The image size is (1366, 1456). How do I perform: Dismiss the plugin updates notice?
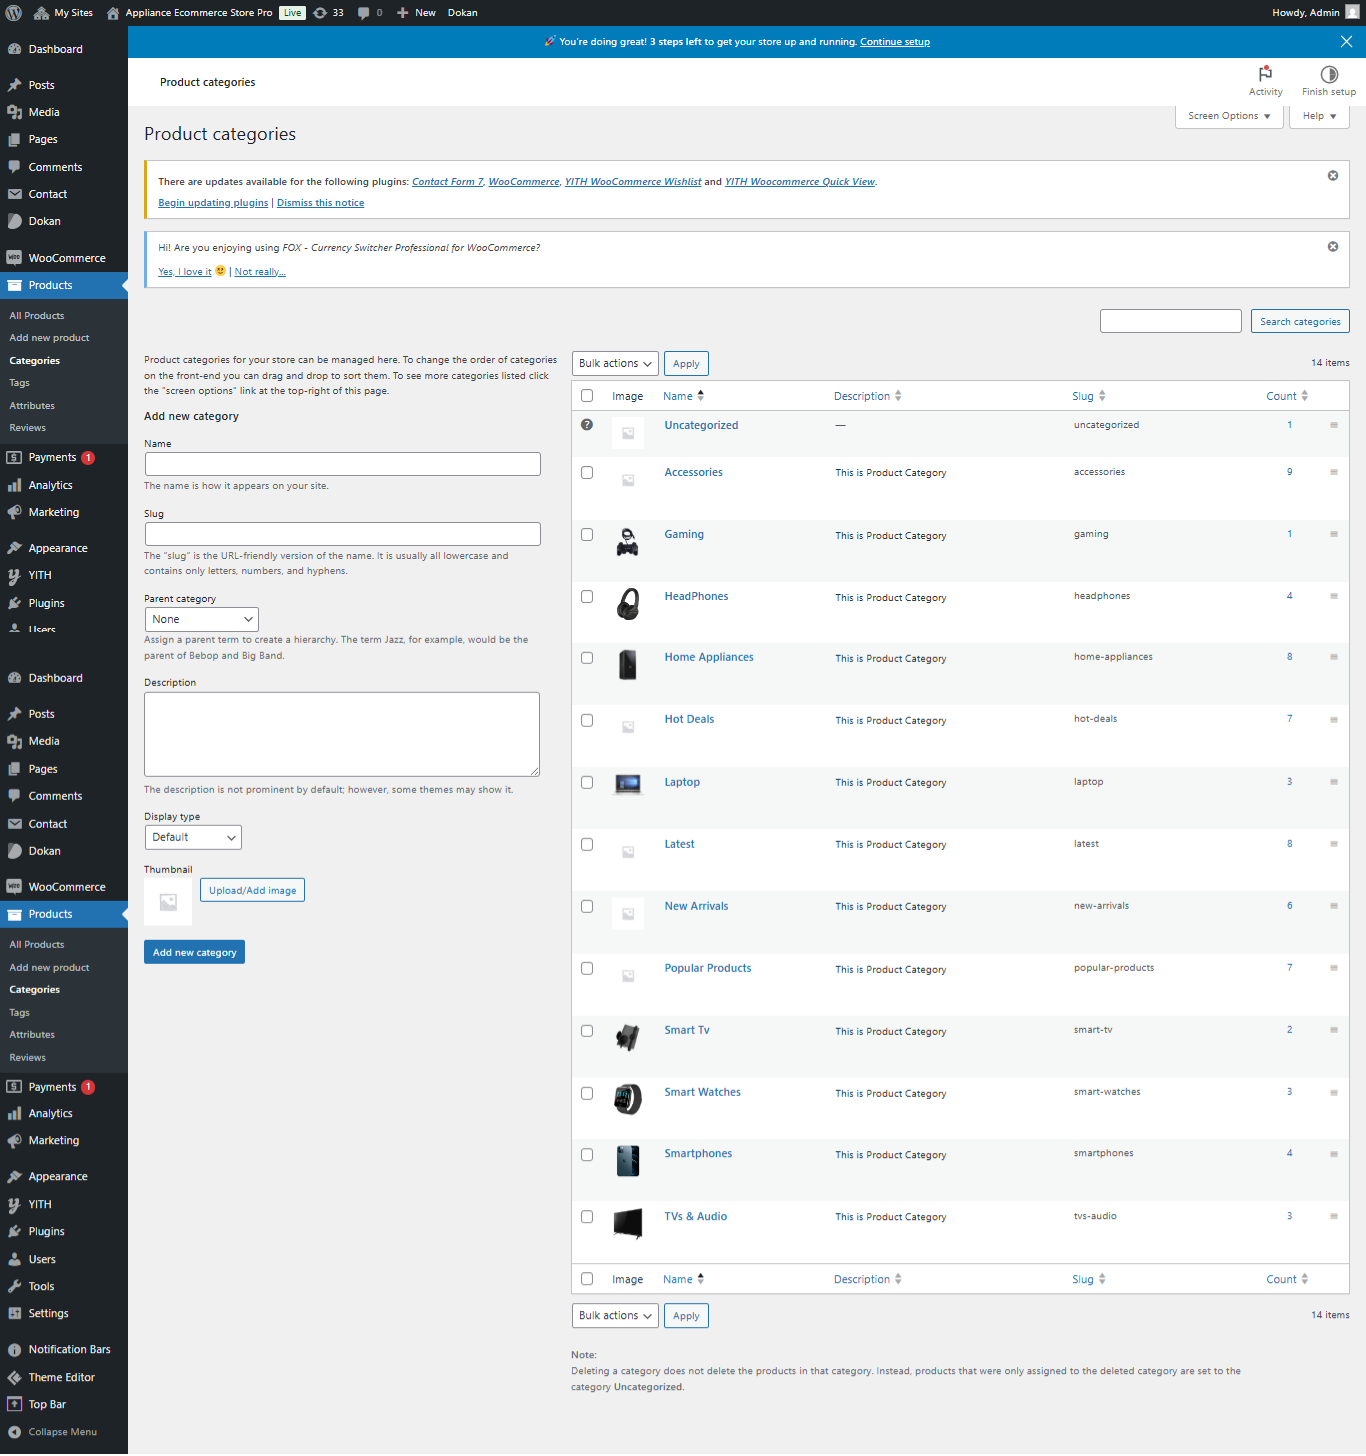point(1332,176)
